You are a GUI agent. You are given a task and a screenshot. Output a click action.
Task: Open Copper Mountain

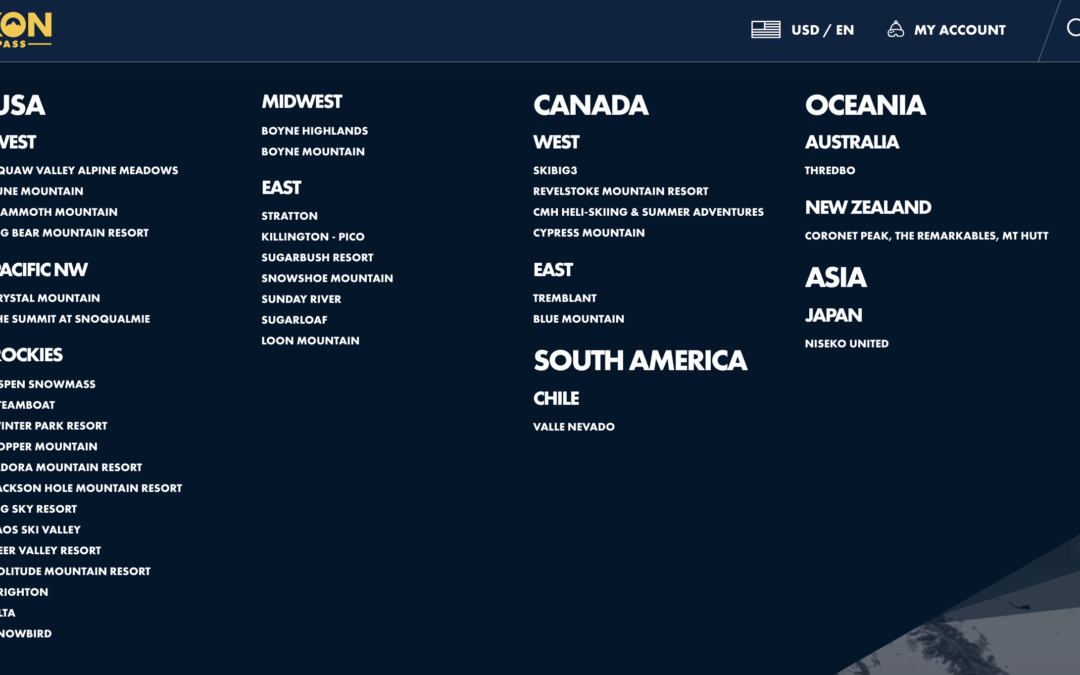48,446
